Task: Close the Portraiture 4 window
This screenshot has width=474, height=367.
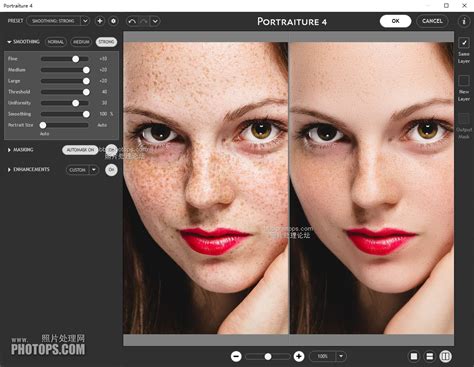Action: click(x=464, y=6)
